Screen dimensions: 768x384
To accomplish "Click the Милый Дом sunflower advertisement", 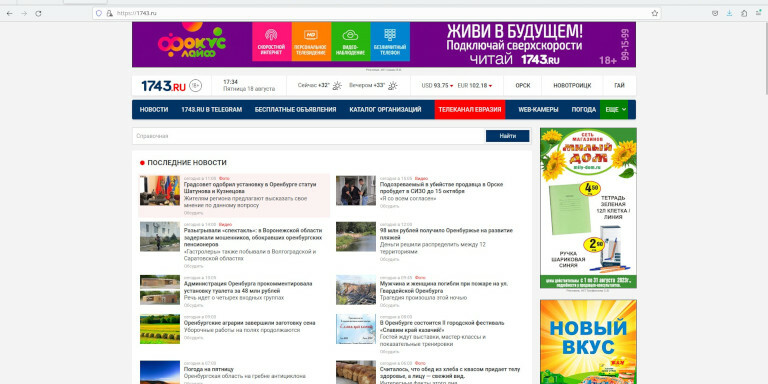I will (x=588, y=208).
